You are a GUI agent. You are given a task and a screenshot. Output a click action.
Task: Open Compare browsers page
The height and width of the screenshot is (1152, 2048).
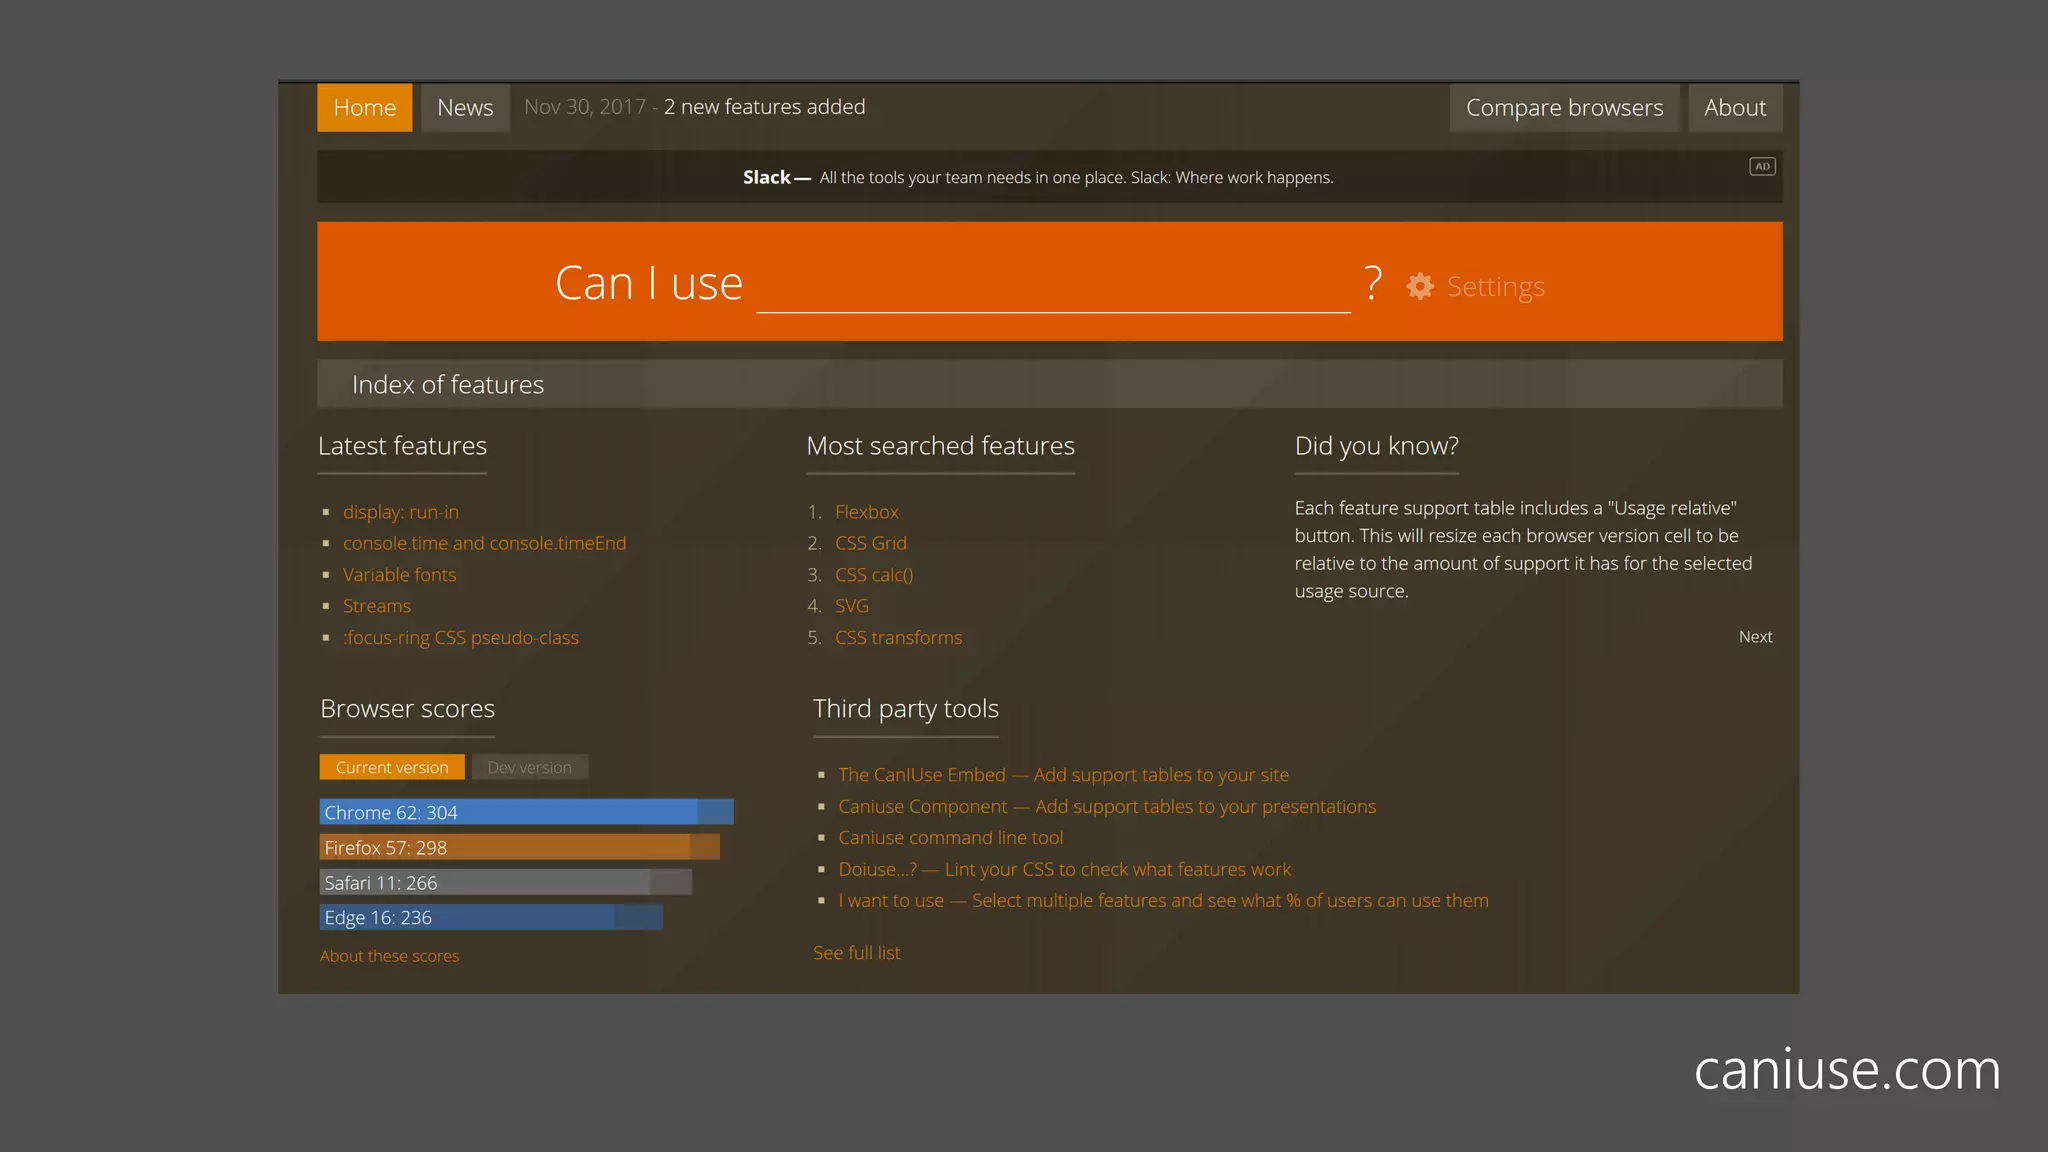pyautogui.click(x=1564, y=107)
